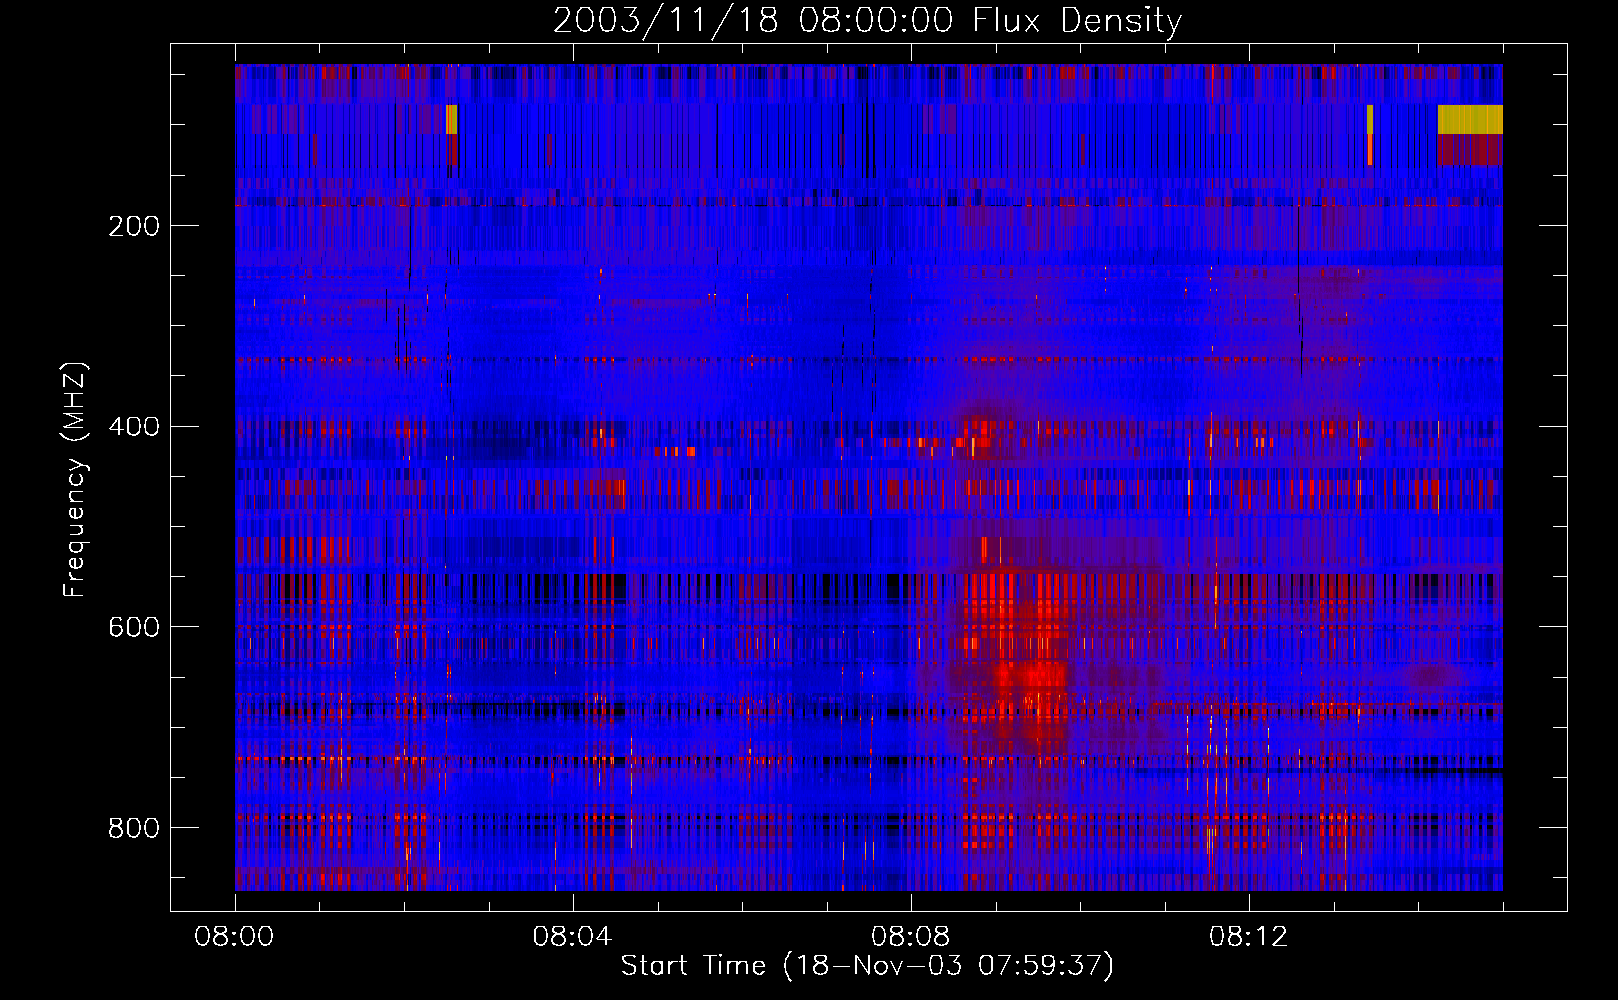Click the plot title '2003/11/18 08:00:00 Flux Density'

coord(867,20)
